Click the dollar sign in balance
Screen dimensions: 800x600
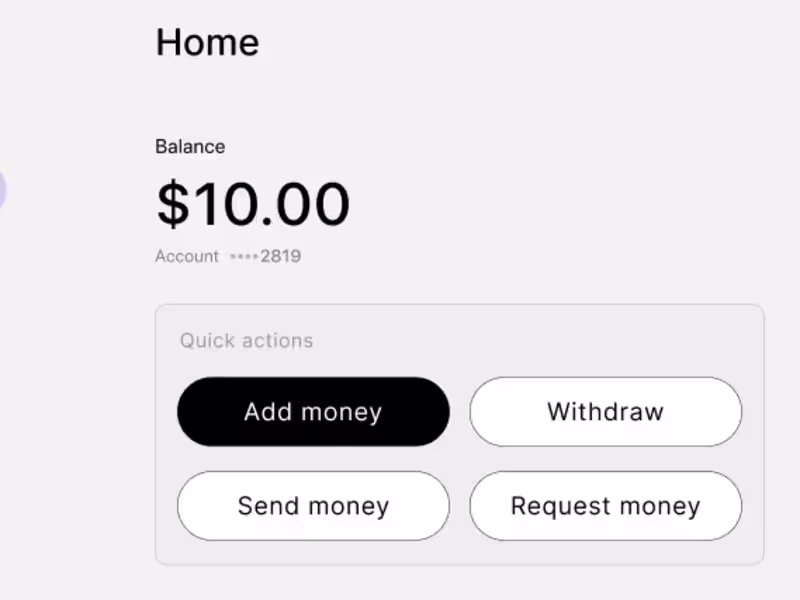pyautogui.click(x=173, y=203)
